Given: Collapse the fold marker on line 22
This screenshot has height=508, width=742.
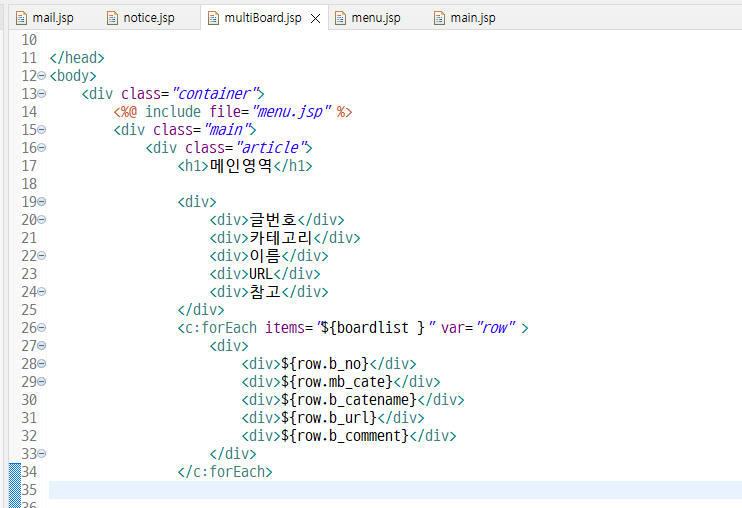Looking at the screenshot, I should point(42,255).
